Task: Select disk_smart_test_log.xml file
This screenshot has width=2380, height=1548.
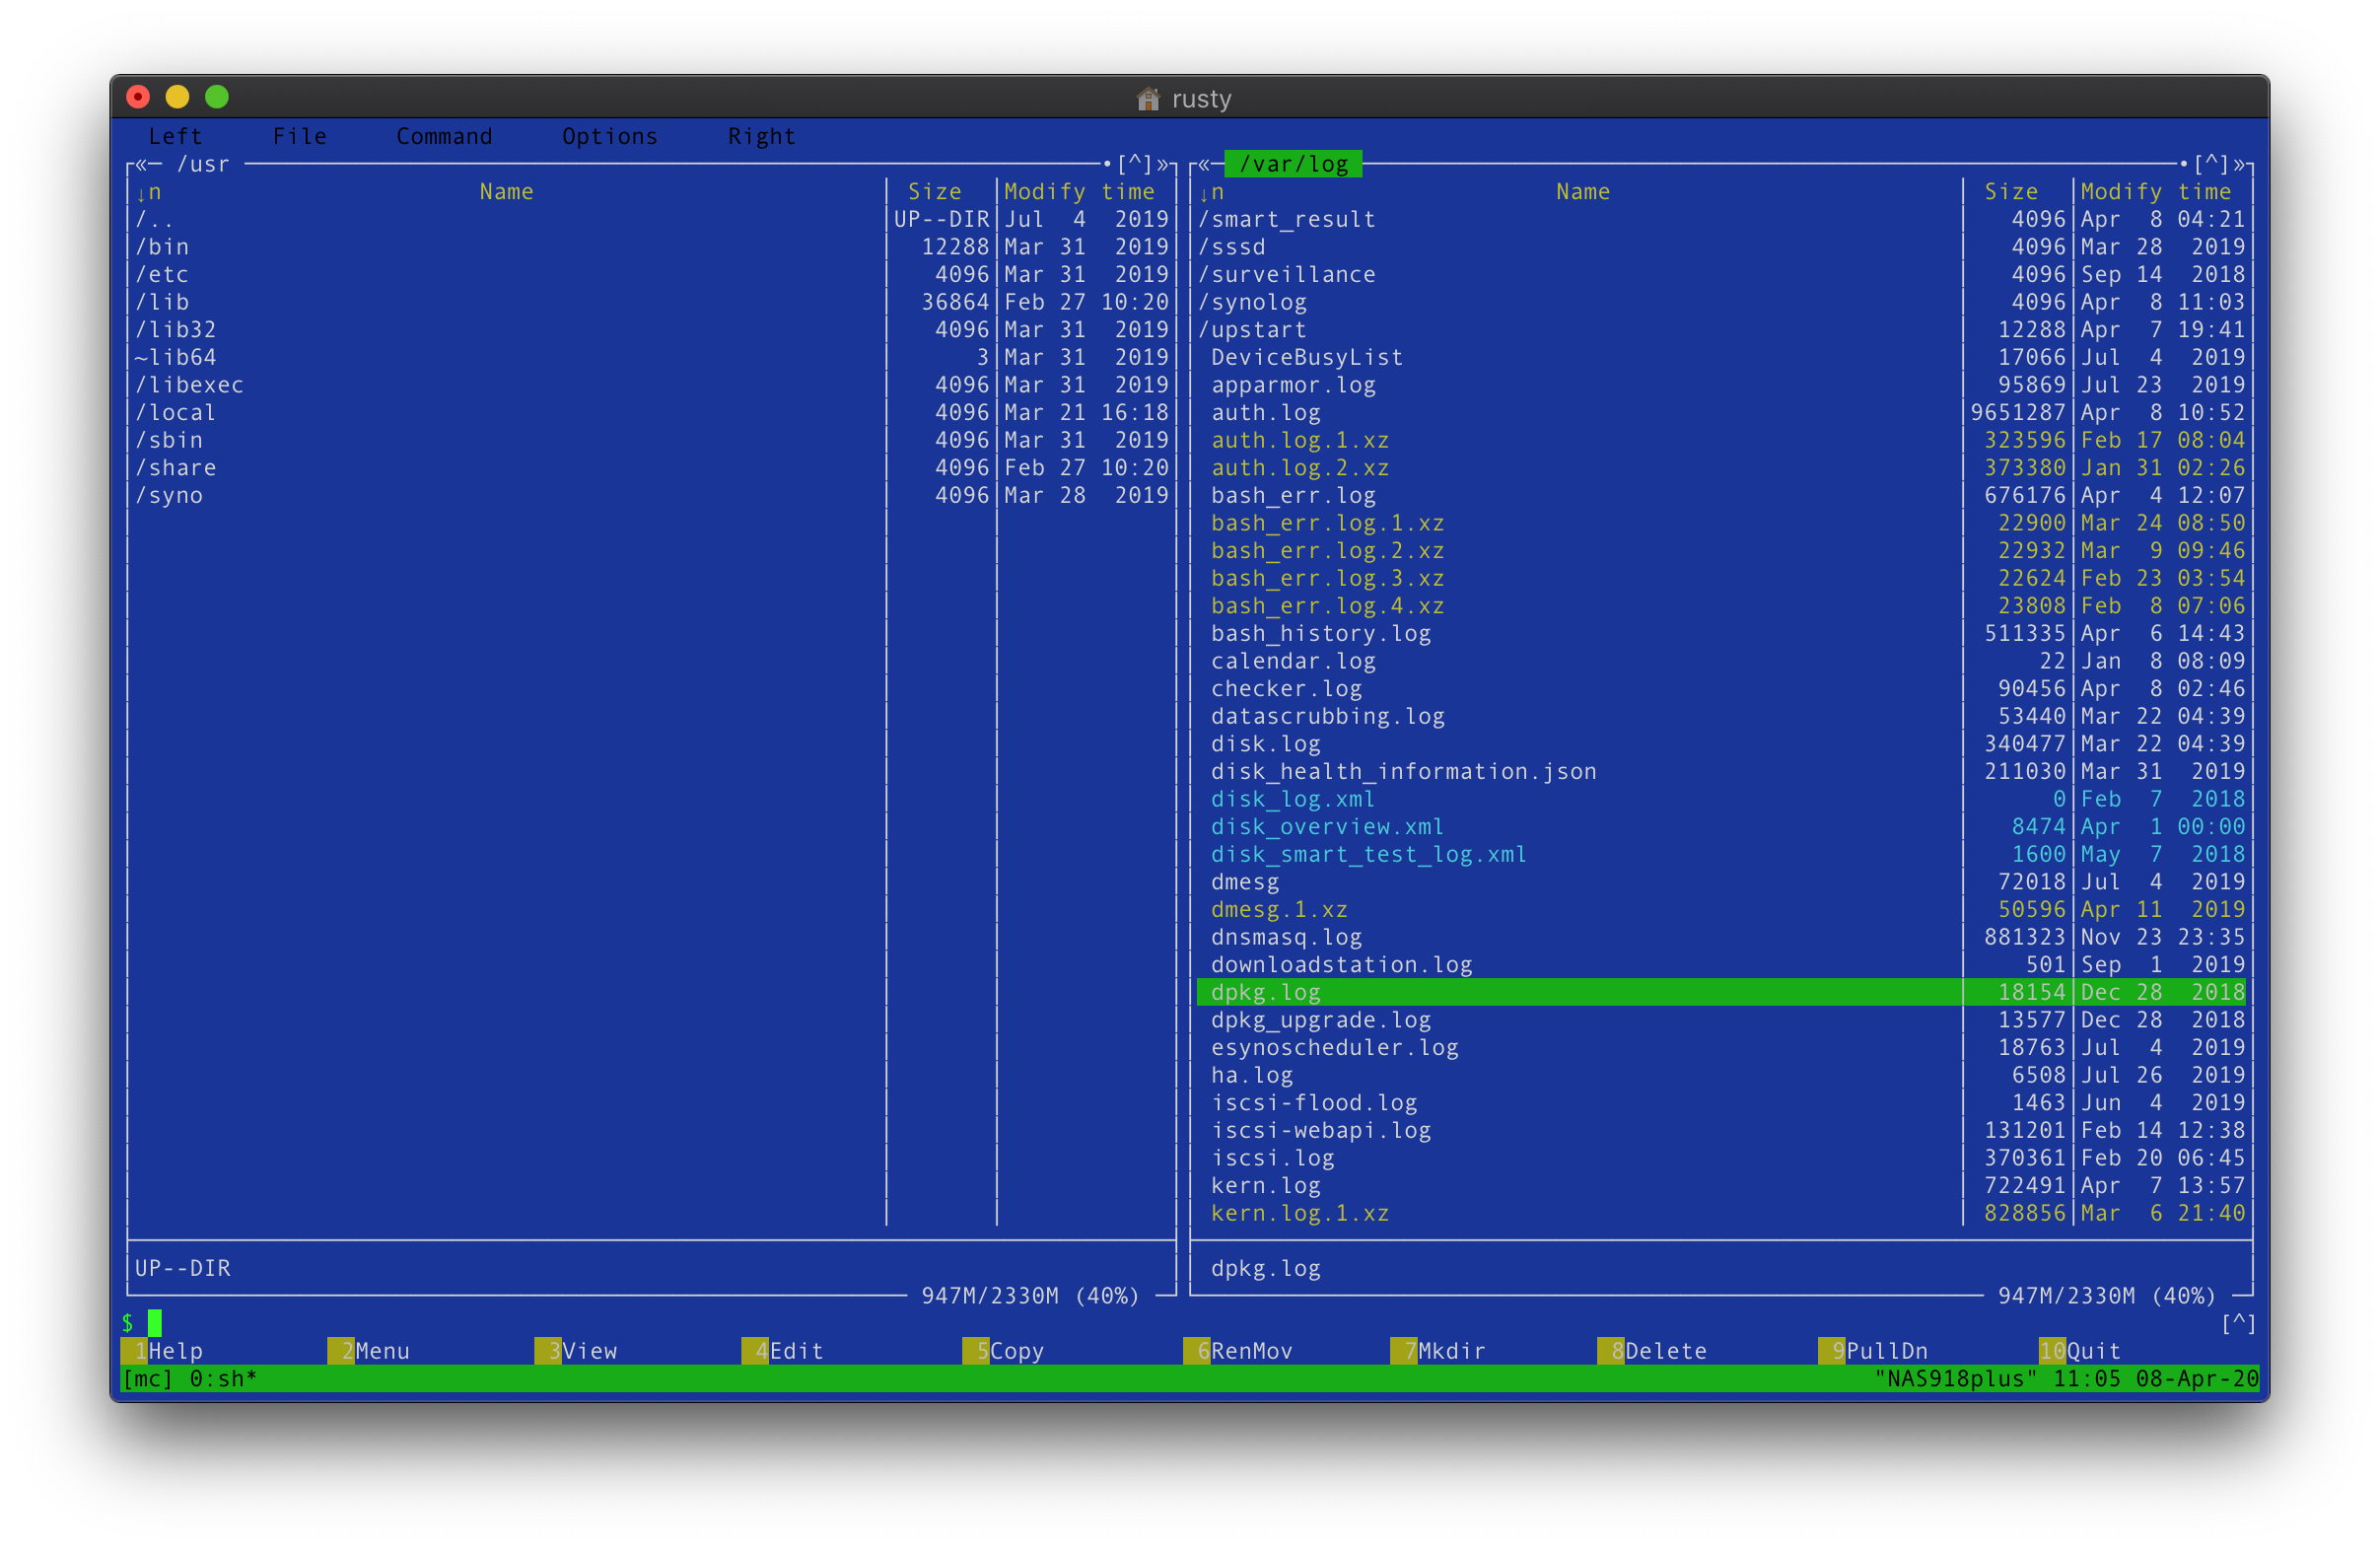Action: [x=1721, y=855]
